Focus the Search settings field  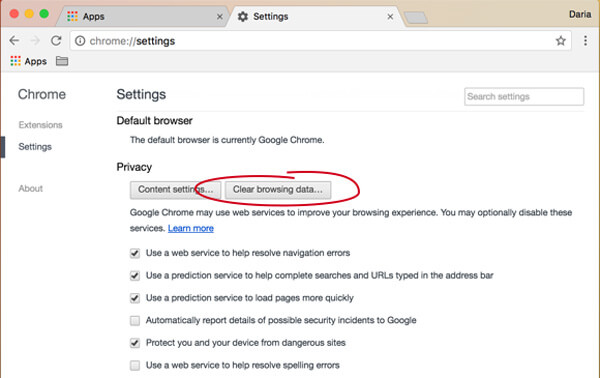524,96
